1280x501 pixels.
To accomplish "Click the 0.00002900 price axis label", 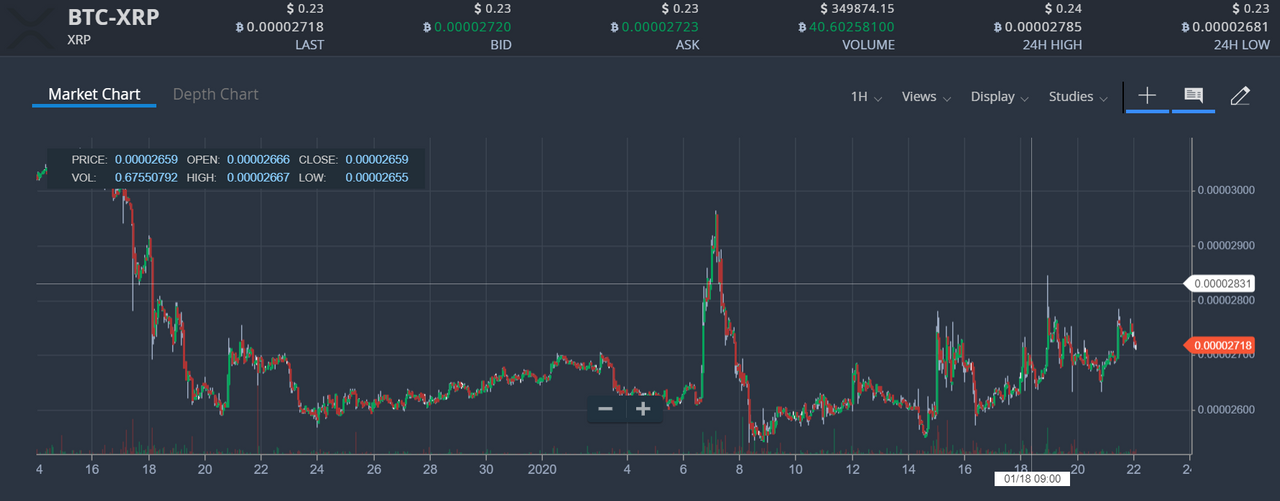I will (x=1226, y=245).
